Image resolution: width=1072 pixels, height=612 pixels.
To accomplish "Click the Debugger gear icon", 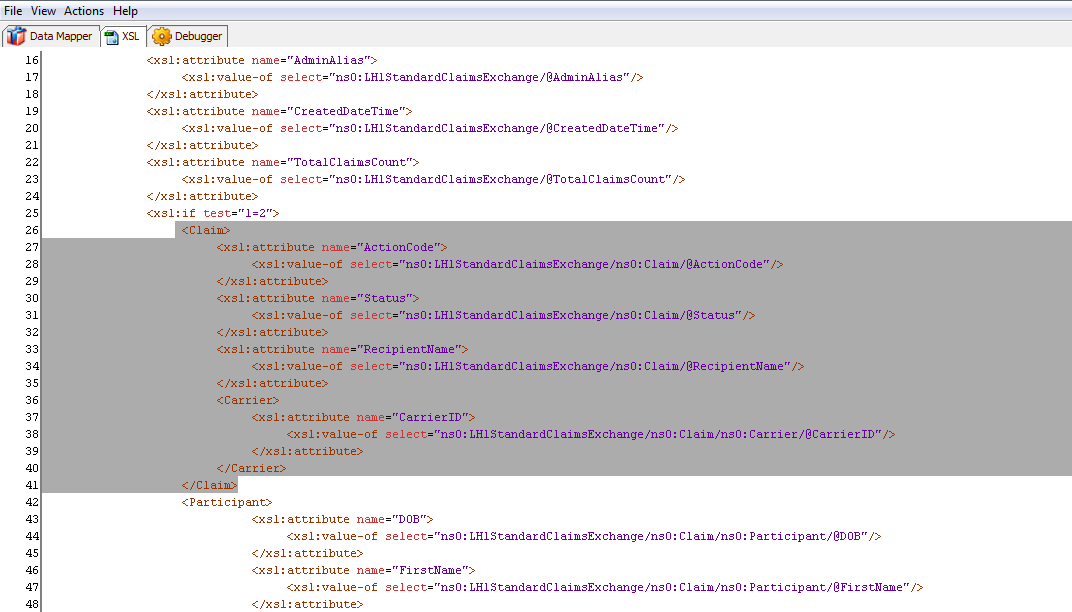I will click(x=162, y=36).
